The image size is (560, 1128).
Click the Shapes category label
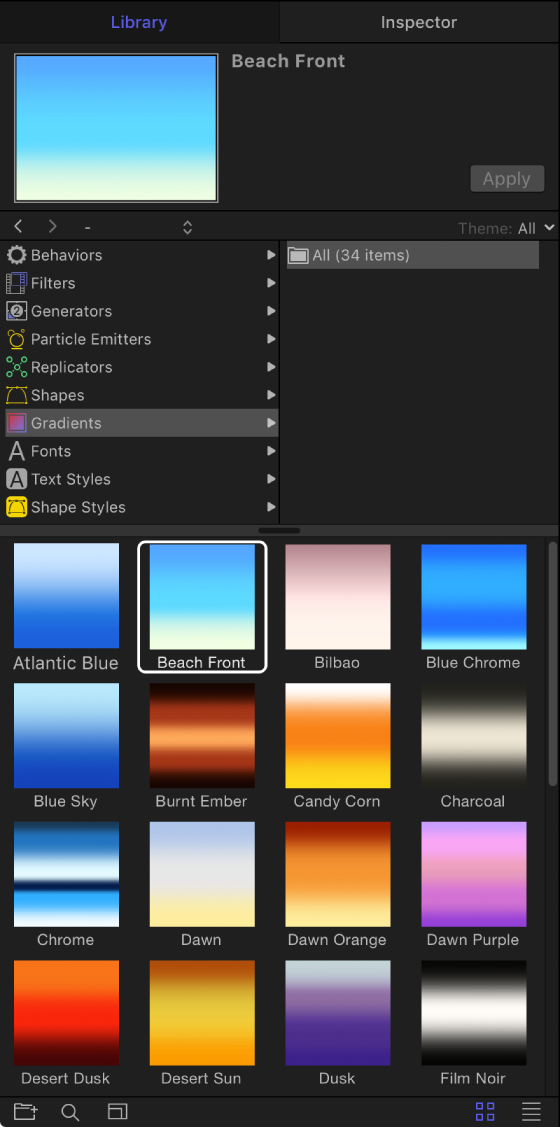point(58,395)
